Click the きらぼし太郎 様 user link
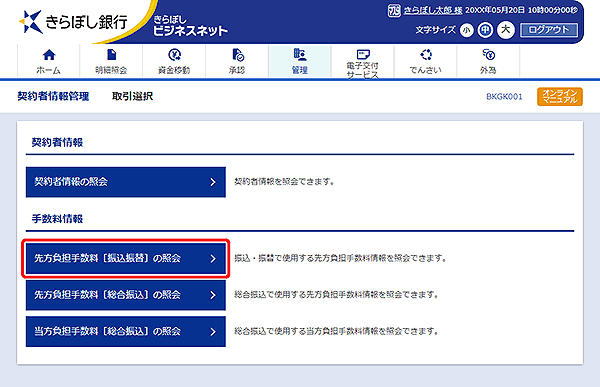The image size is (600, 387). tap(433, 11)
